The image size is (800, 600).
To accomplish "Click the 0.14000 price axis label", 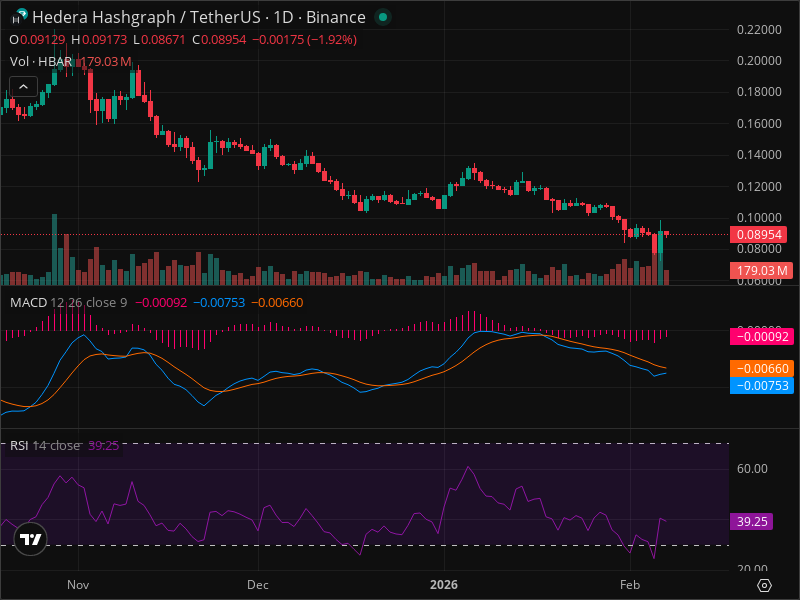I will tap(759, 155).
